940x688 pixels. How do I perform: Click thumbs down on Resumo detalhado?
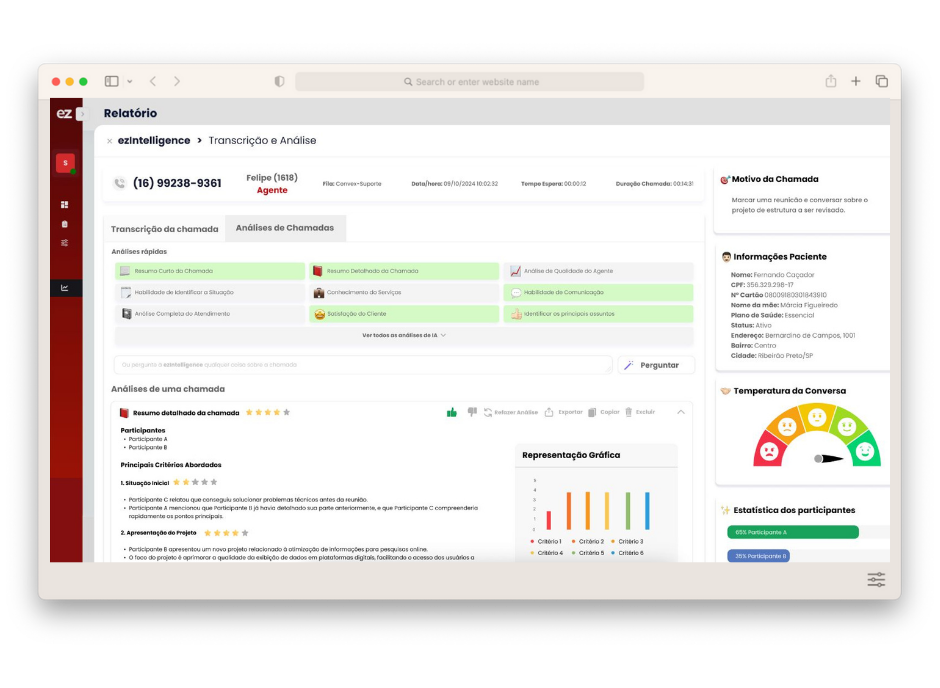point(472,412)
